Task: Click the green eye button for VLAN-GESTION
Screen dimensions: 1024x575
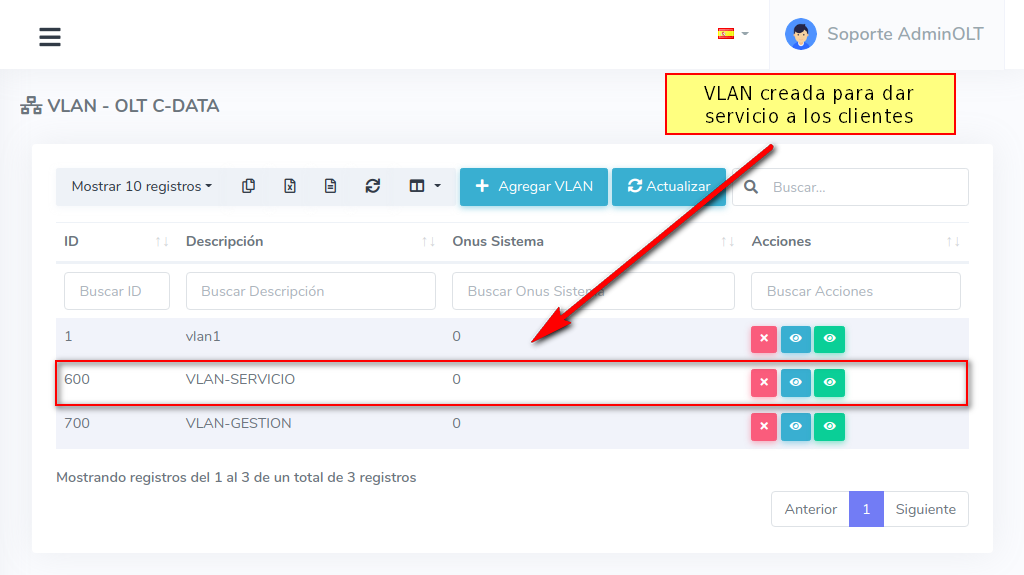Action: point(829,427)
